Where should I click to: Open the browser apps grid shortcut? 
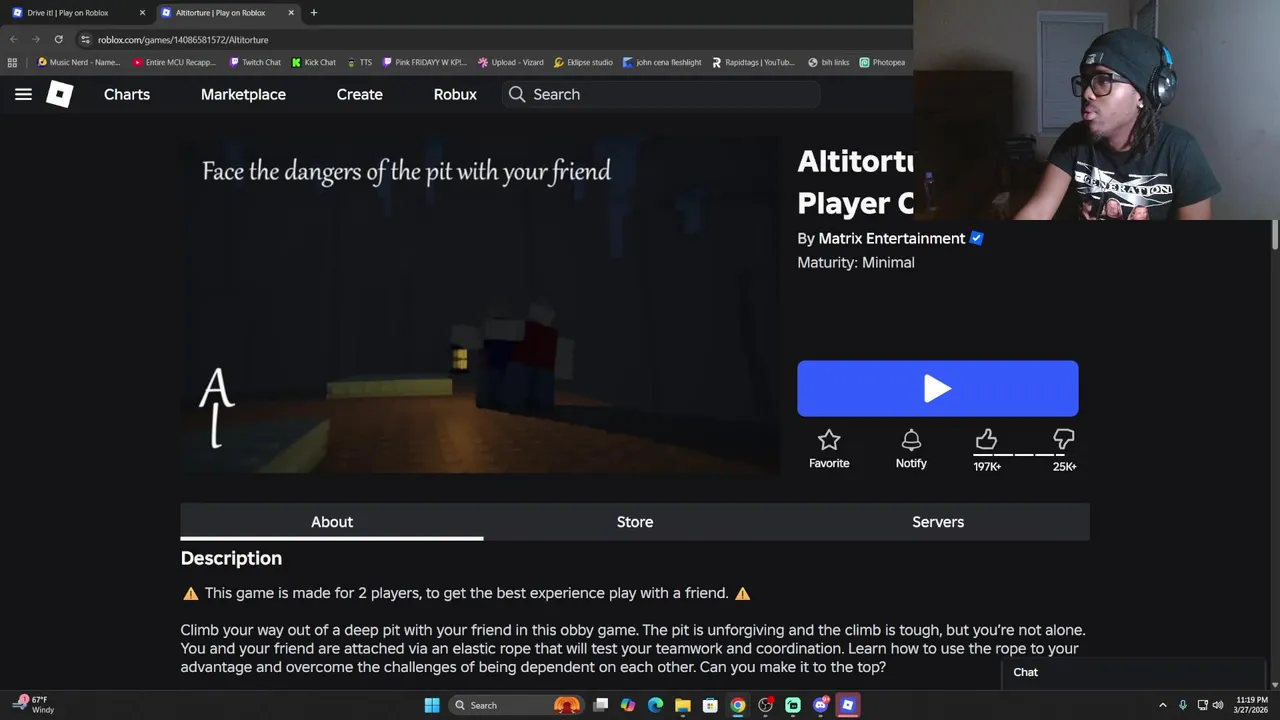click(x=12, y=62)
